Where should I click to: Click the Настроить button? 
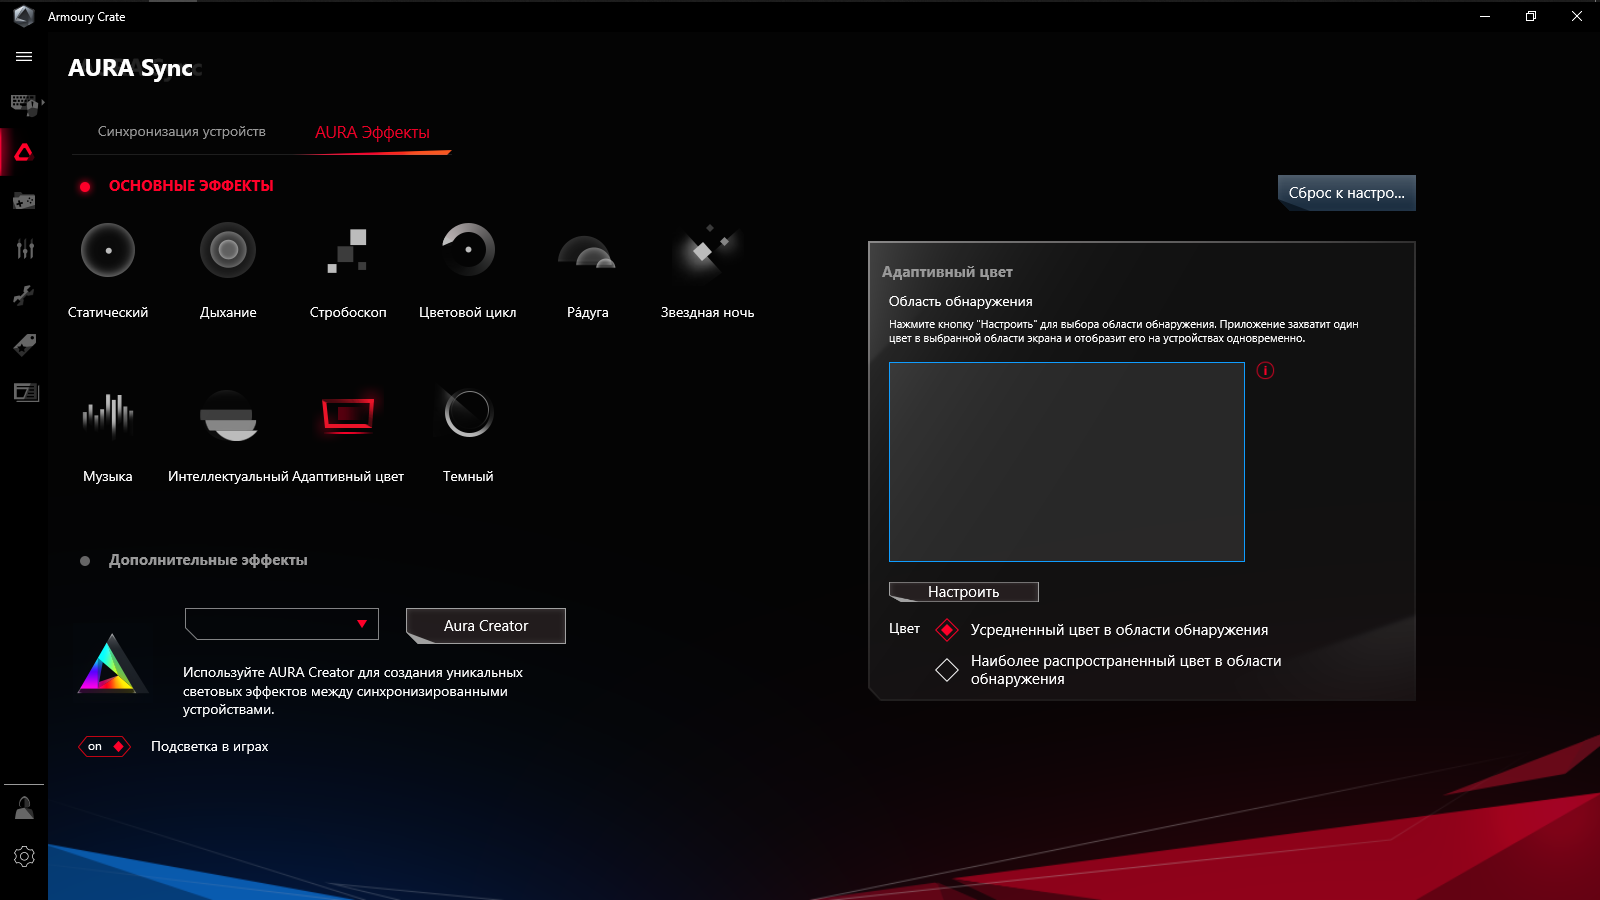[964, 592]
